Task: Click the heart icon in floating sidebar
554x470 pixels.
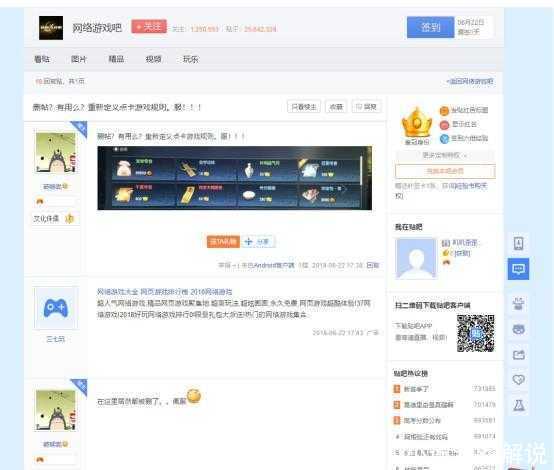Action: 518,380
